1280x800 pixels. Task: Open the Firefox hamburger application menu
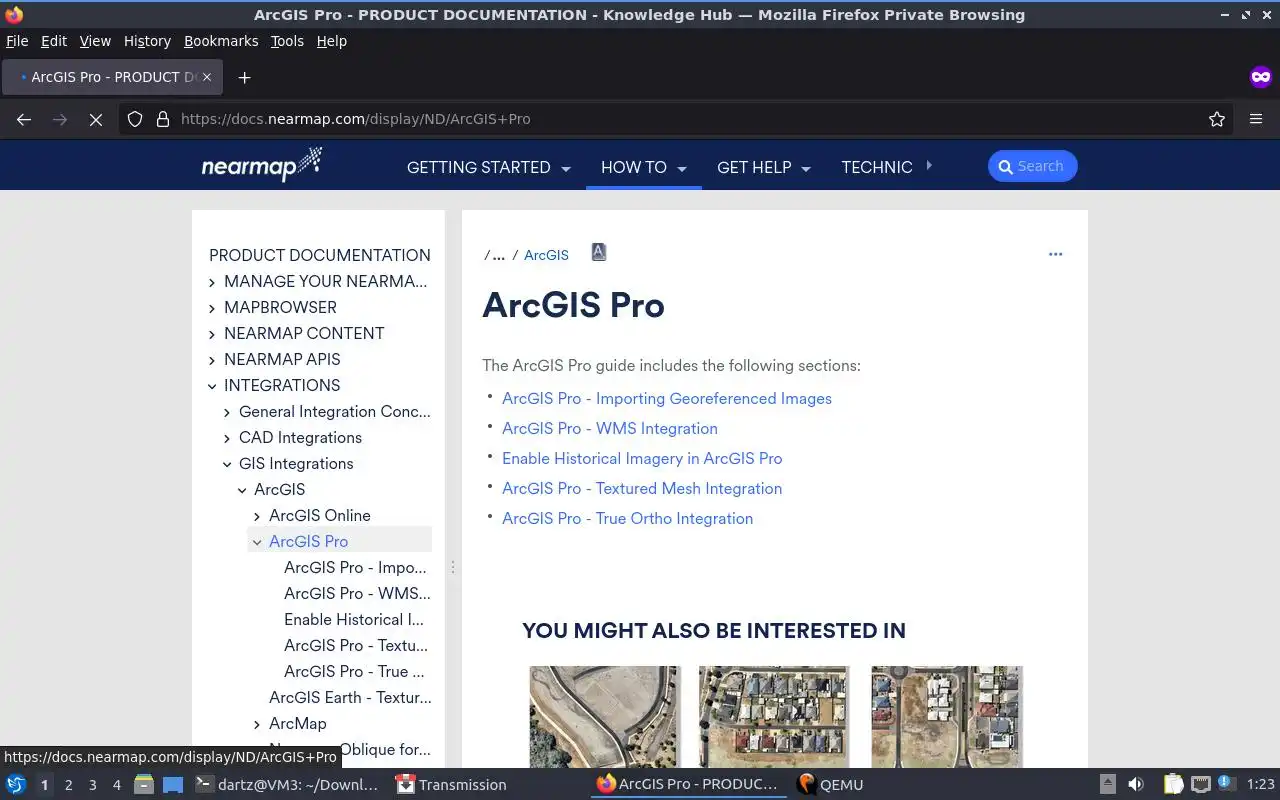click(x=1256, y=119)
